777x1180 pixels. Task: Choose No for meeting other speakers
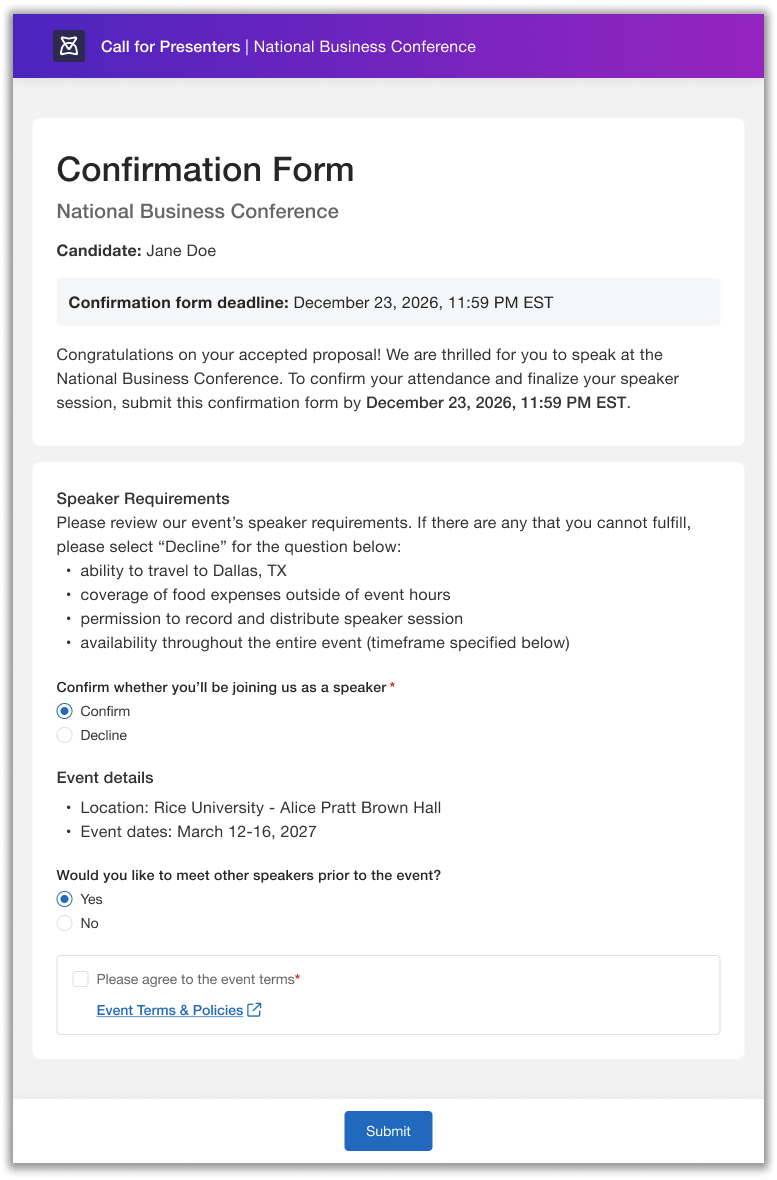point(64,923)
